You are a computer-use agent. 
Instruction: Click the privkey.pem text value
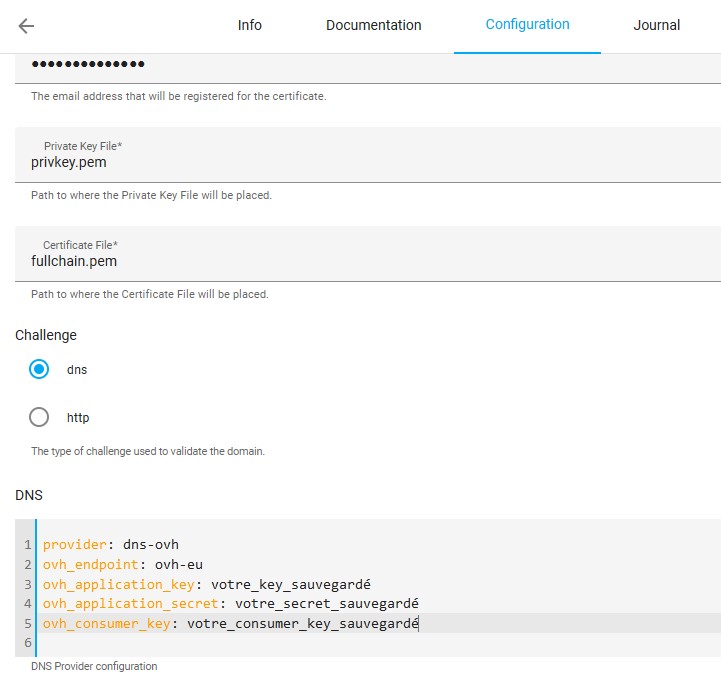pos(69,163)
